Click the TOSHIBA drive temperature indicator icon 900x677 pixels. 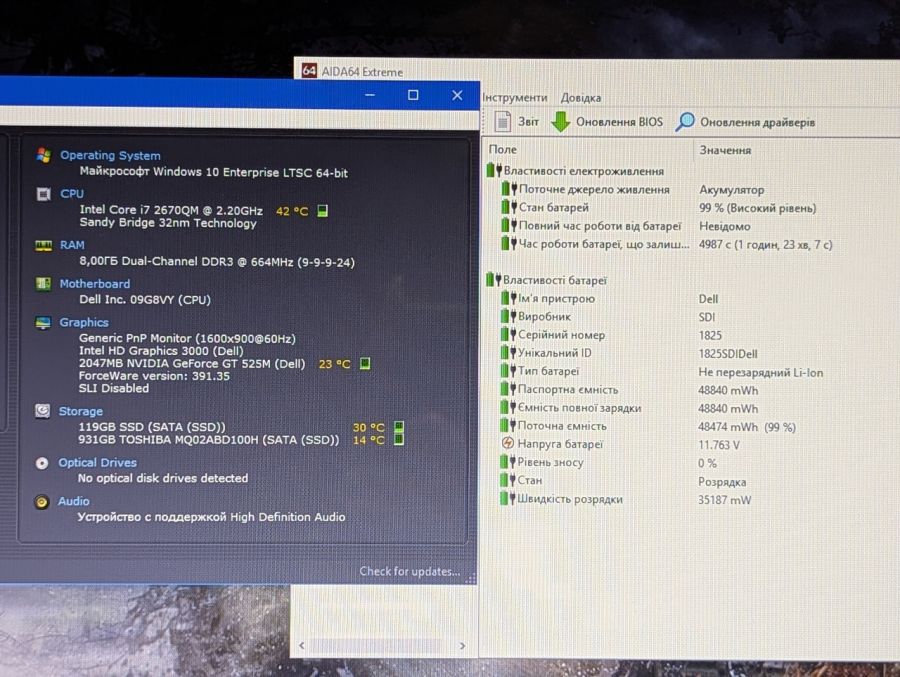[399, 440]
